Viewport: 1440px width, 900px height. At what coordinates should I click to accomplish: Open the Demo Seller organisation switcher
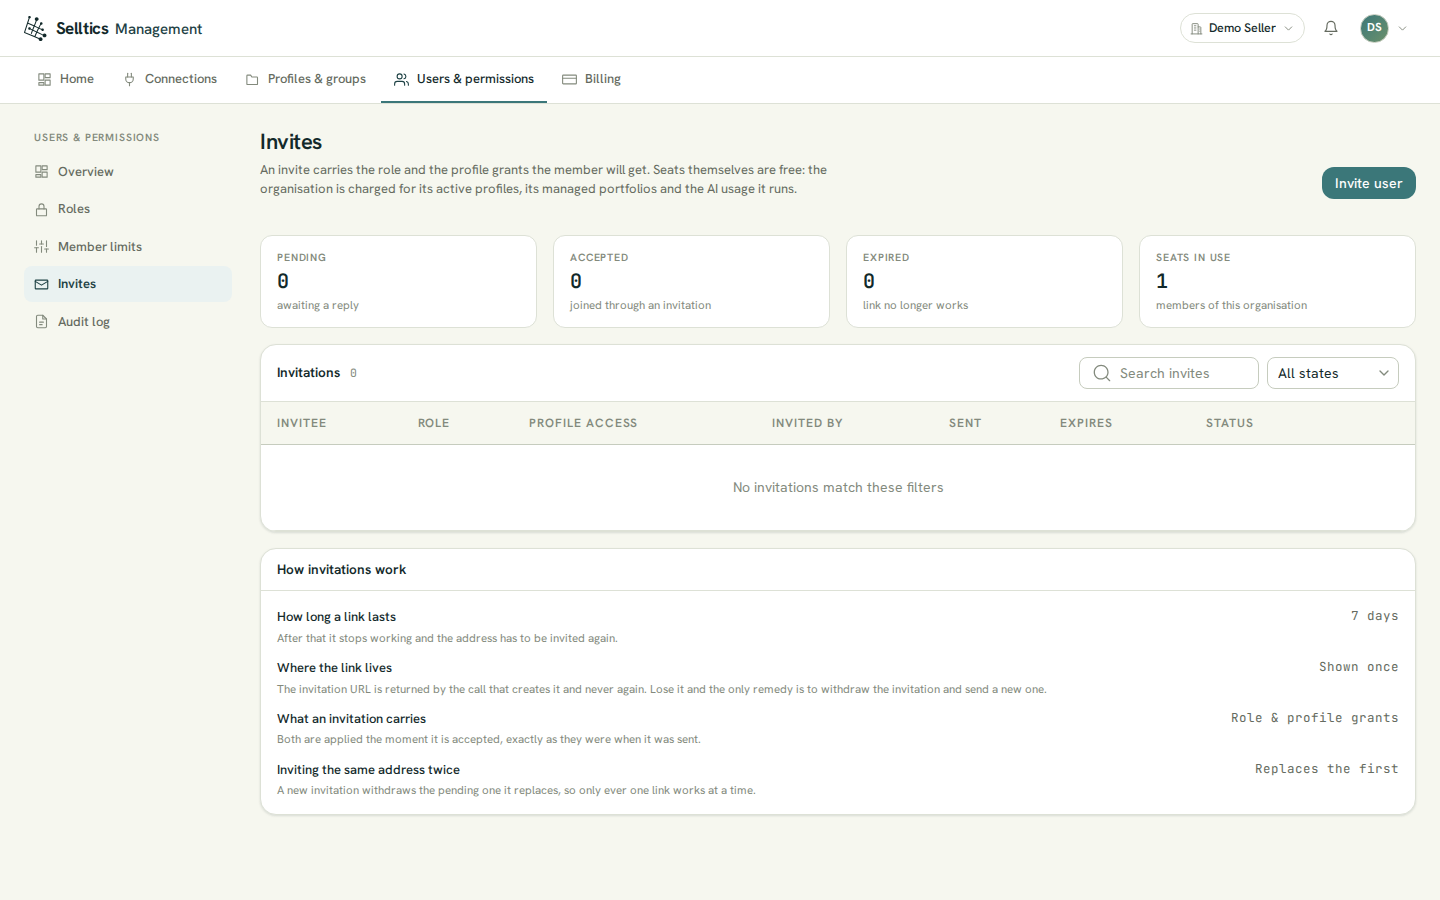point(1242,28)
